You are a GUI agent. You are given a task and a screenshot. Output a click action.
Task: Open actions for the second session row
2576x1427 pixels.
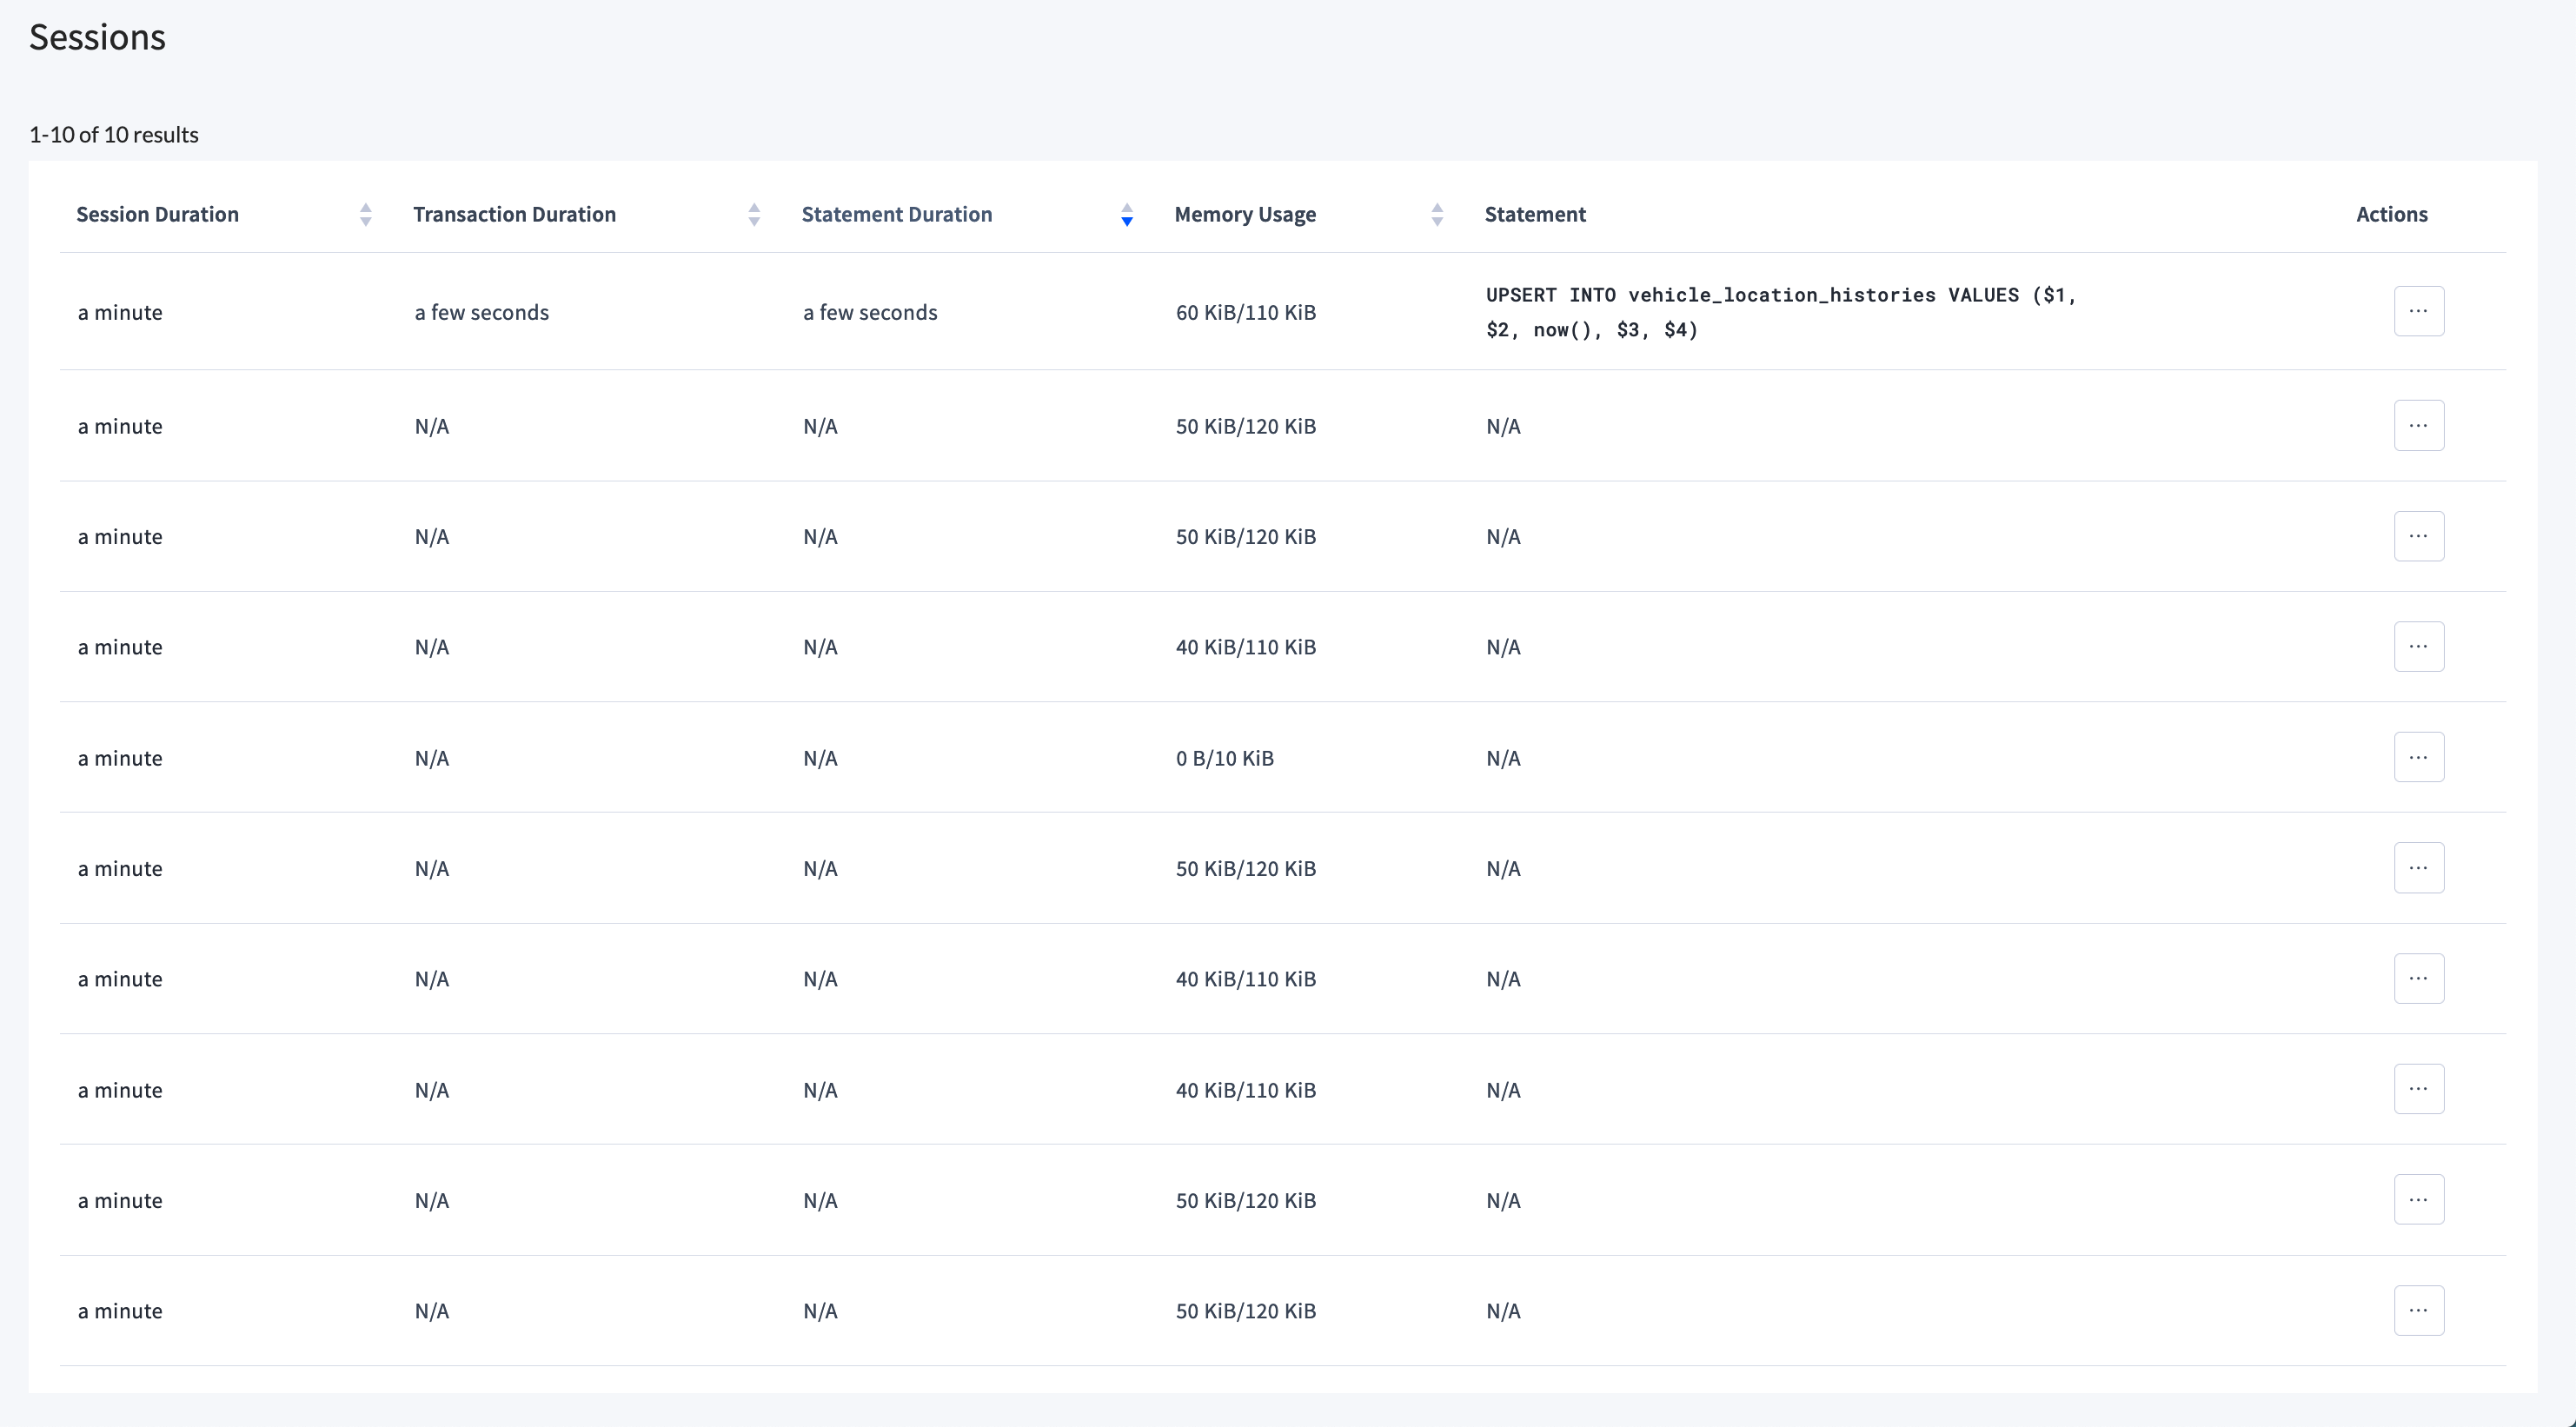coord(2419,425)
